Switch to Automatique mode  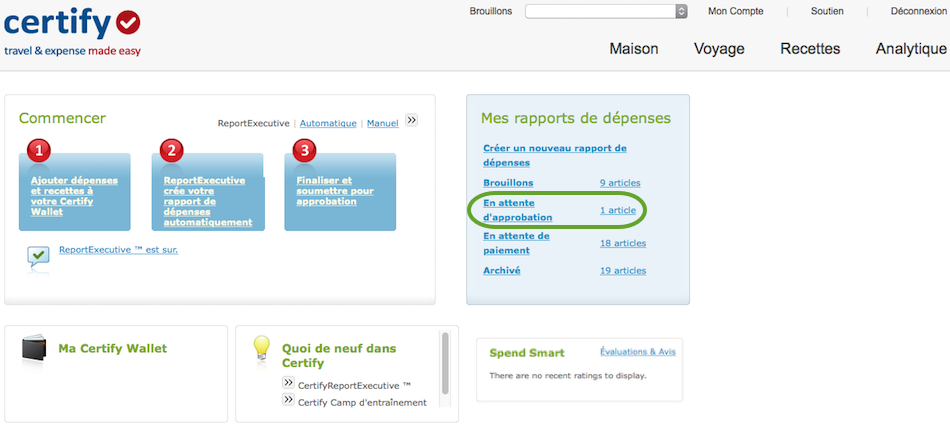point(328,123)
